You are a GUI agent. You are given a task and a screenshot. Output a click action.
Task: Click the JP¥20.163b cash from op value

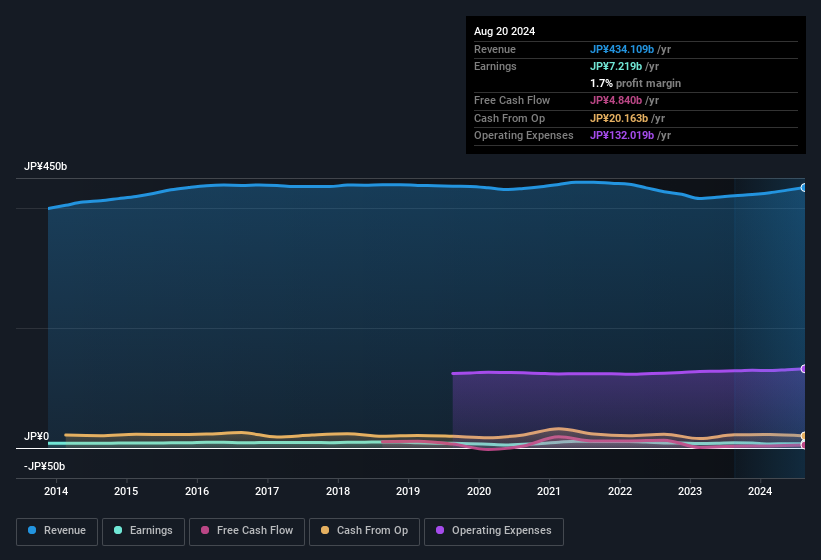[x=619, y=118]
